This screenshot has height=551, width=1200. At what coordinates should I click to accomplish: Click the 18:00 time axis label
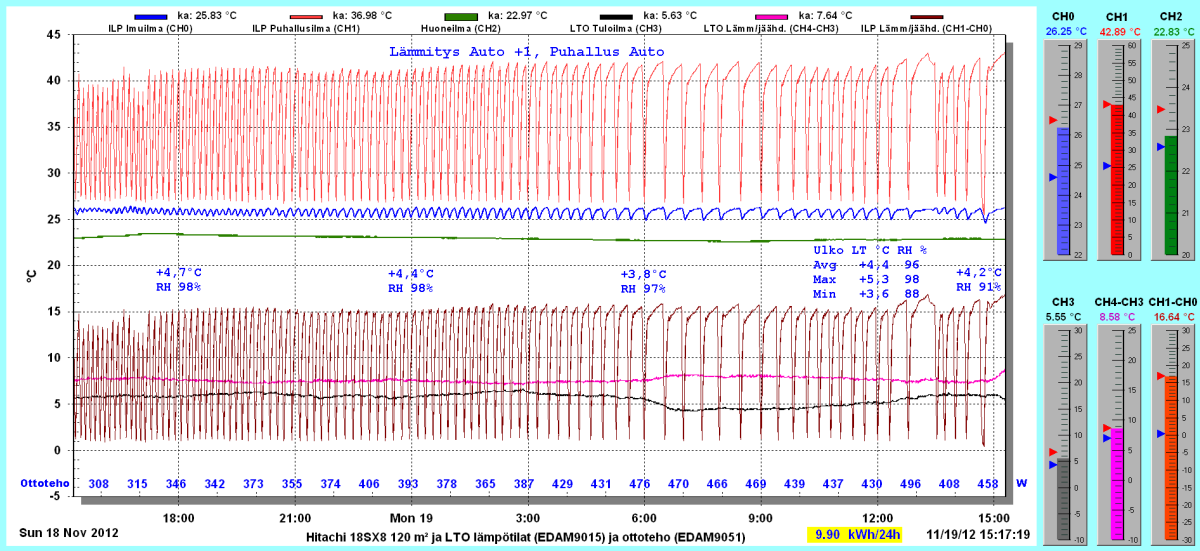point(178,518)
